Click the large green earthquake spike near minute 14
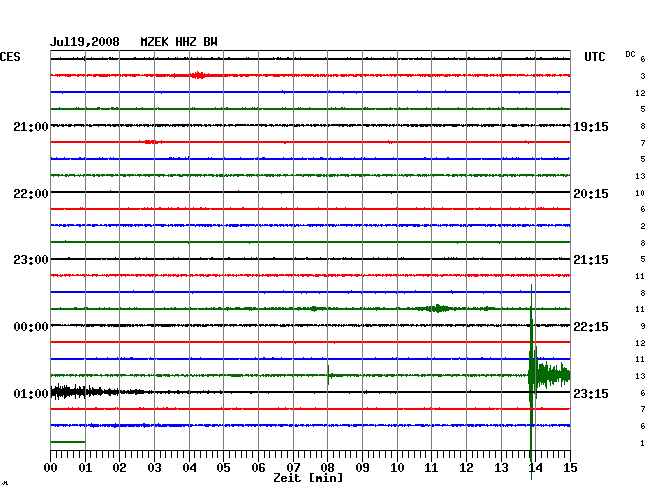 [533, 375]
